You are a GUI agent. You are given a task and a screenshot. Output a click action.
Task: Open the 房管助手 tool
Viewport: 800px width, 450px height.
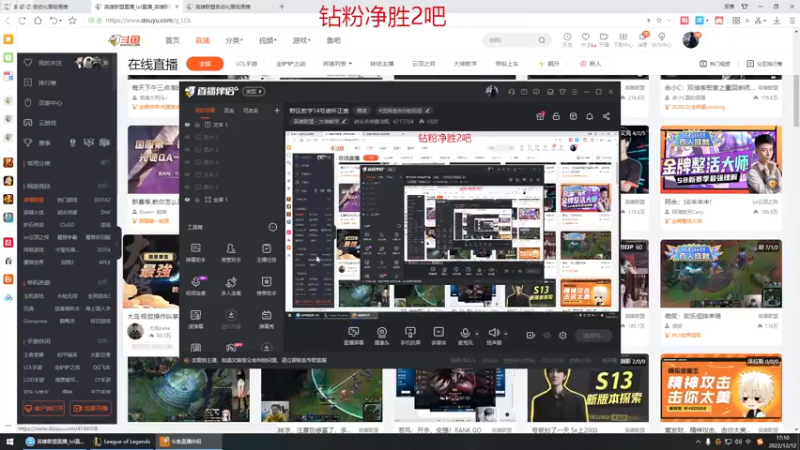point(231,252)
